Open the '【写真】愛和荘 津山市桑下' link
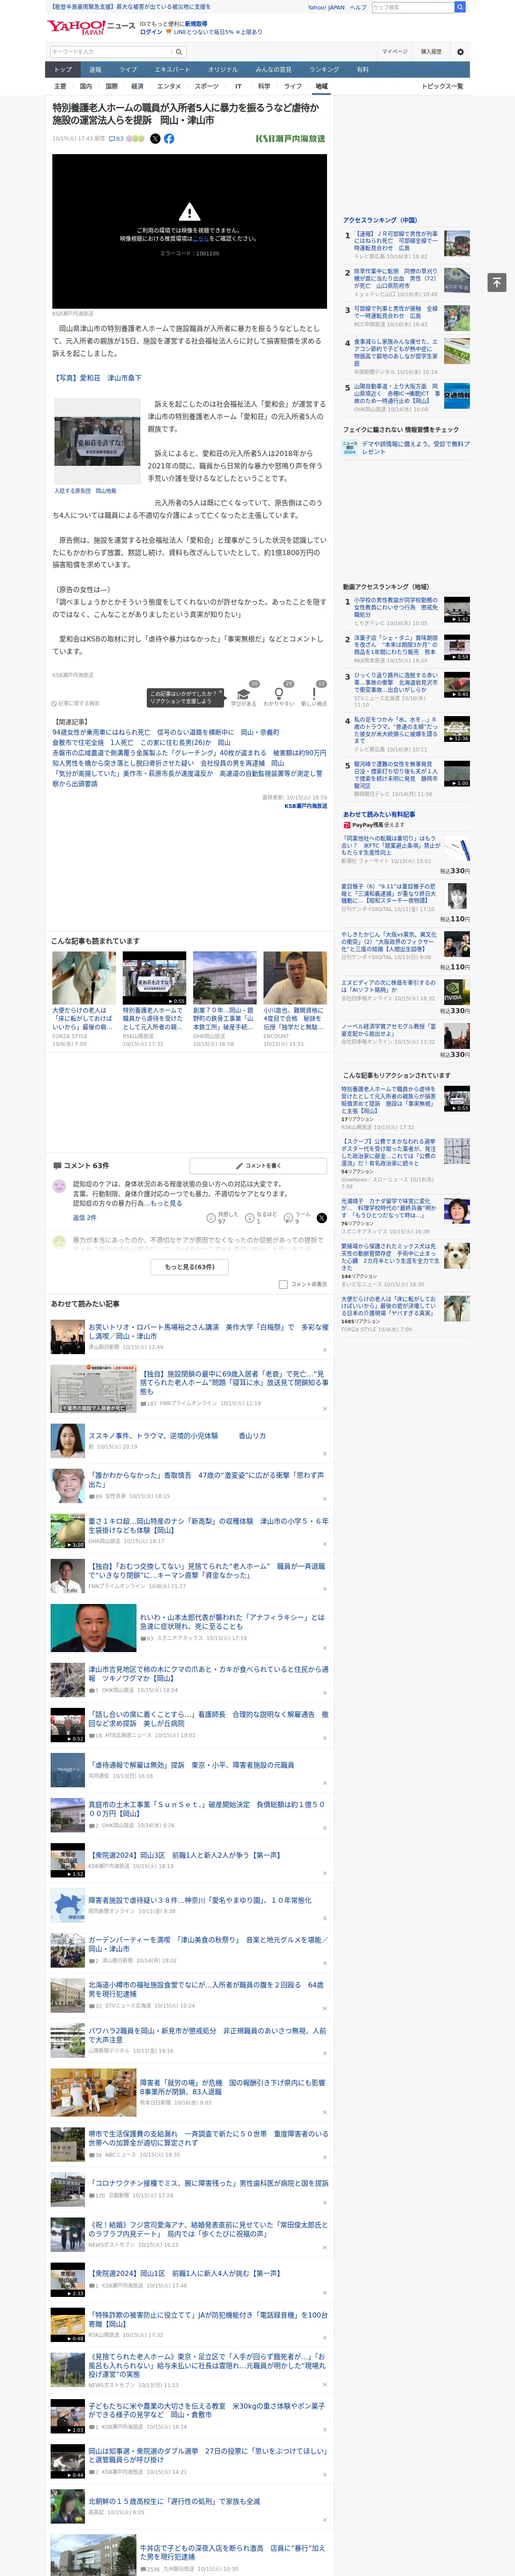This screenshot has width=515, height=2576. (x=97, y=378)
